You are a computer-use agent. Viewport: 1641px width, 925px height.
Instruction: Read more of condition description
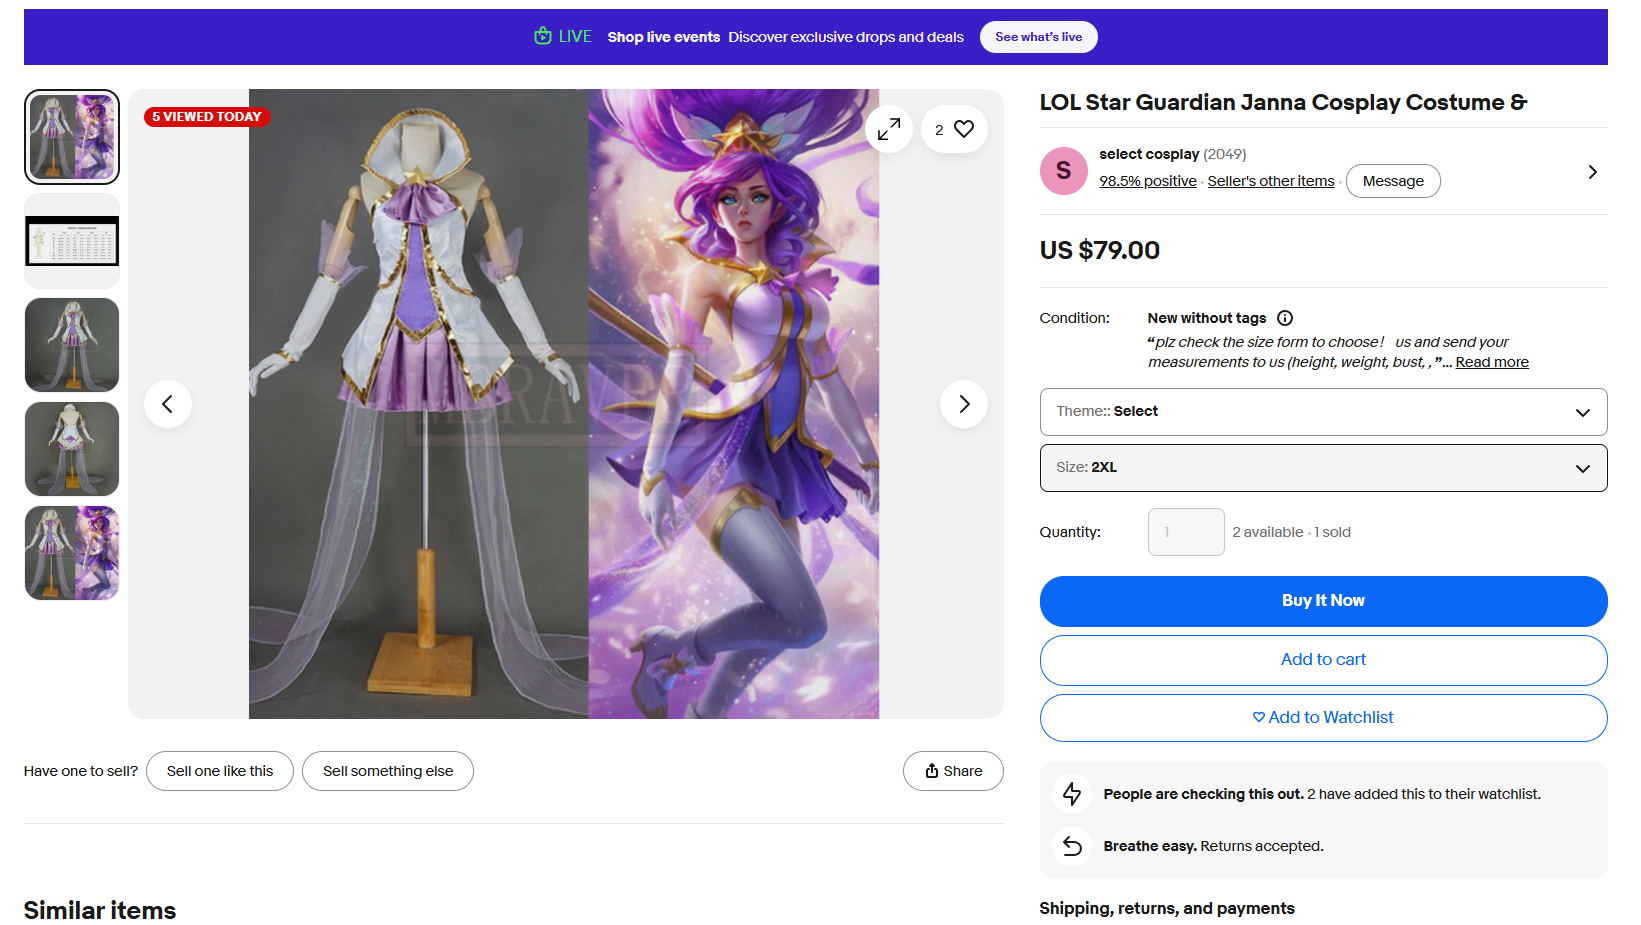(x=1492, y=362)
